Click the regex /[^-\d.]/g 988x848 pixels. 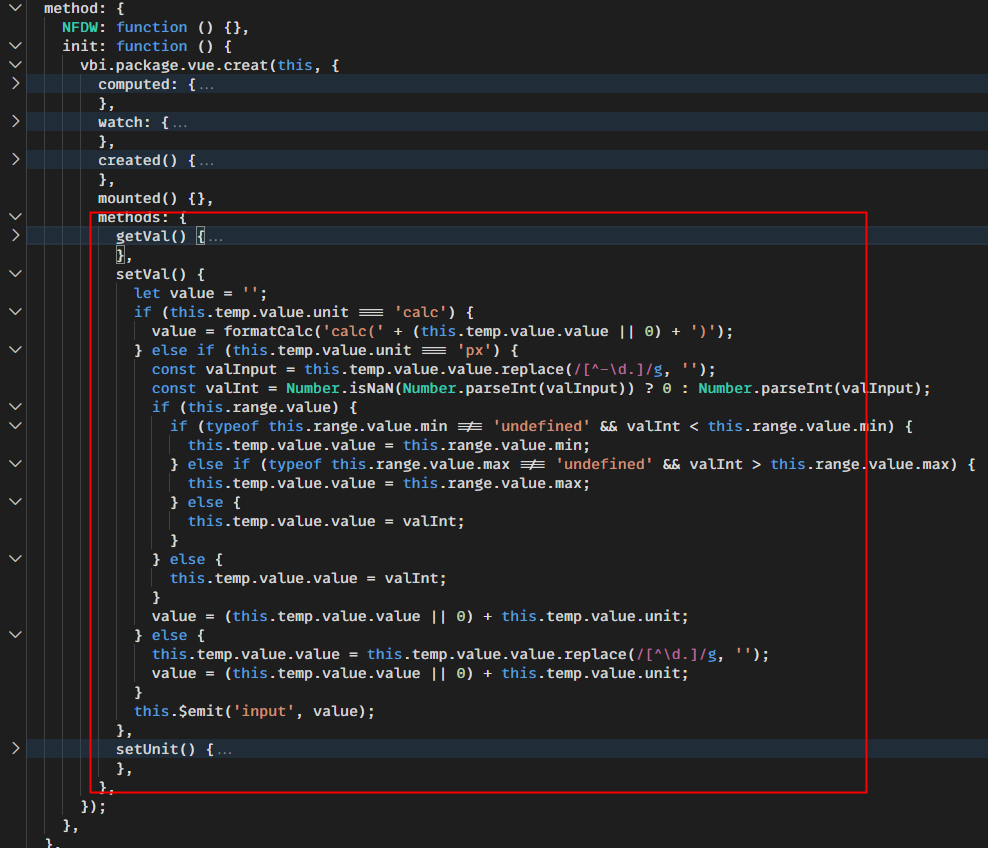coord(618,369)
